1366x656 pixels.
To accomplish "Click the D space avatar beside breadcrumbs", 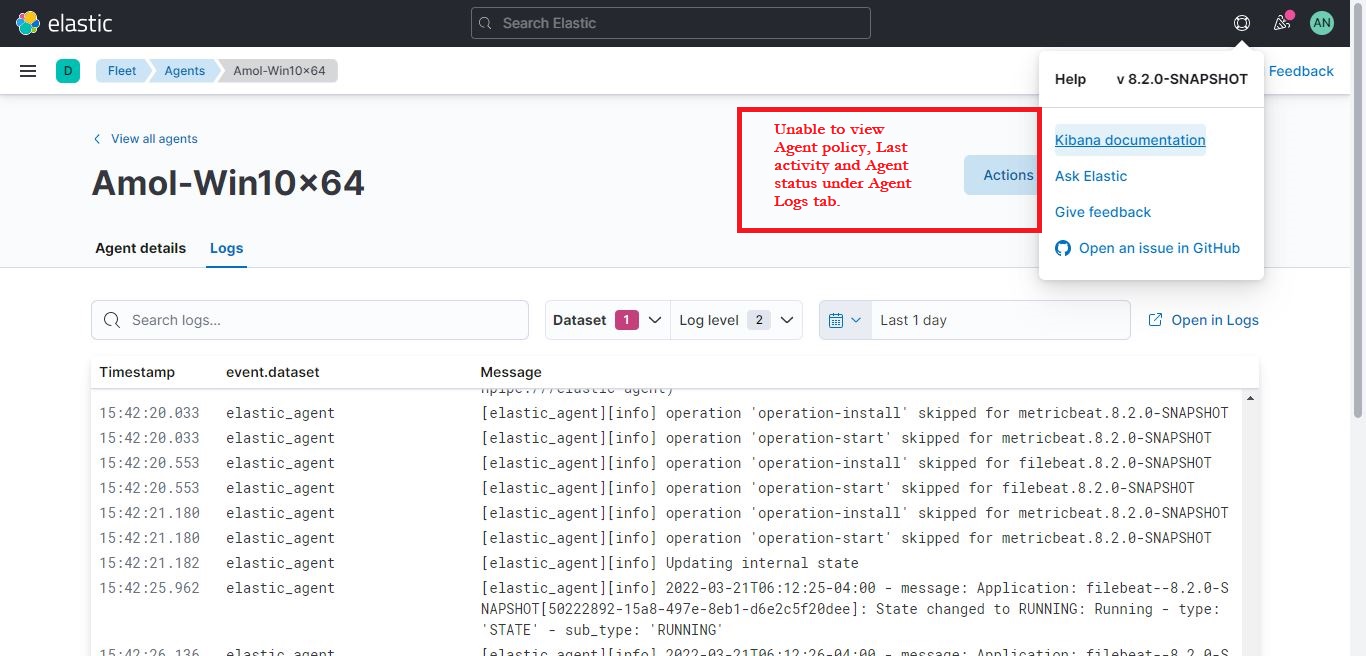I will pos(68,70).
